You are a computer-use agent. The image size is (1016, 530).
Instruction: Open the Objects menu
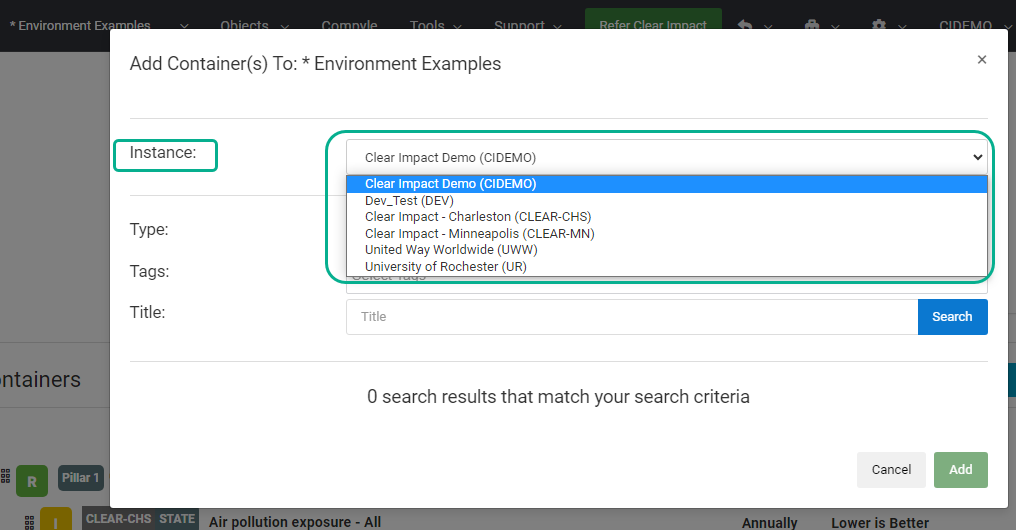(x=254, y=26)
